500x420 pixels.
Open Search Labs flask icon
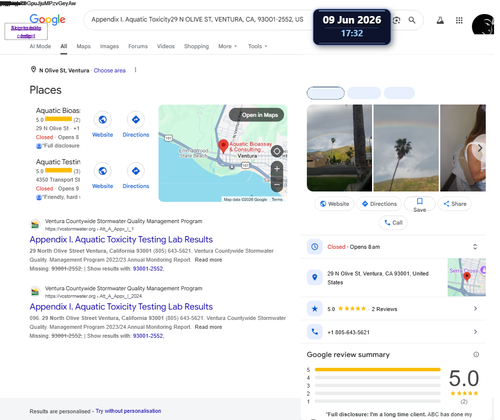tap(440, 20)
